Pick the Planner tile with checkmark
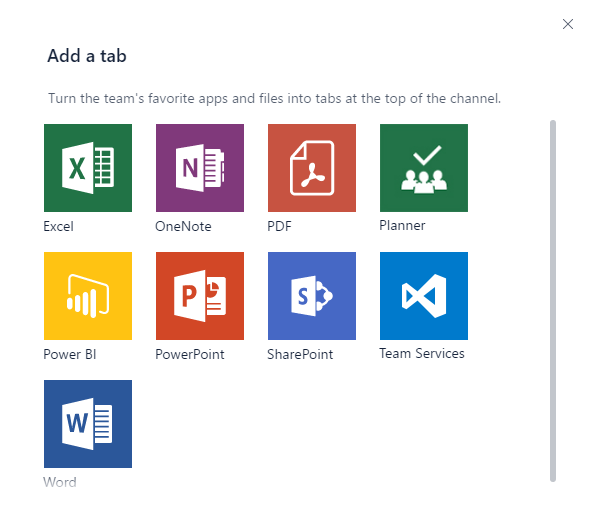This screenshot has height=515, width=592. (x=424, y=168)
